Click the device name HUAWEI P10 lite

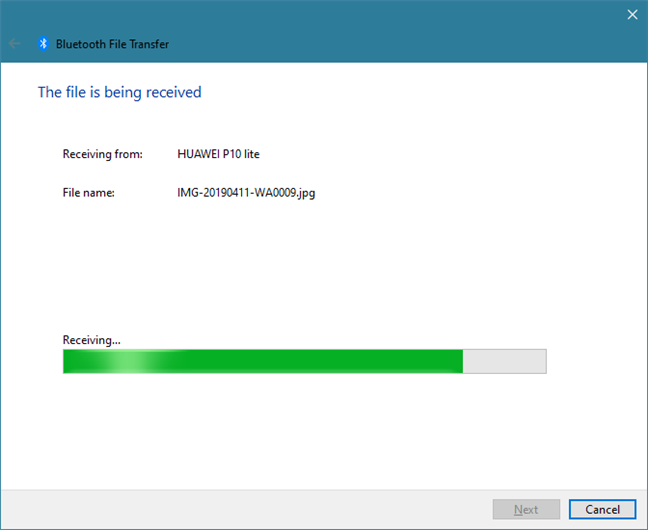pyautogui.click(x=218, y=154)
